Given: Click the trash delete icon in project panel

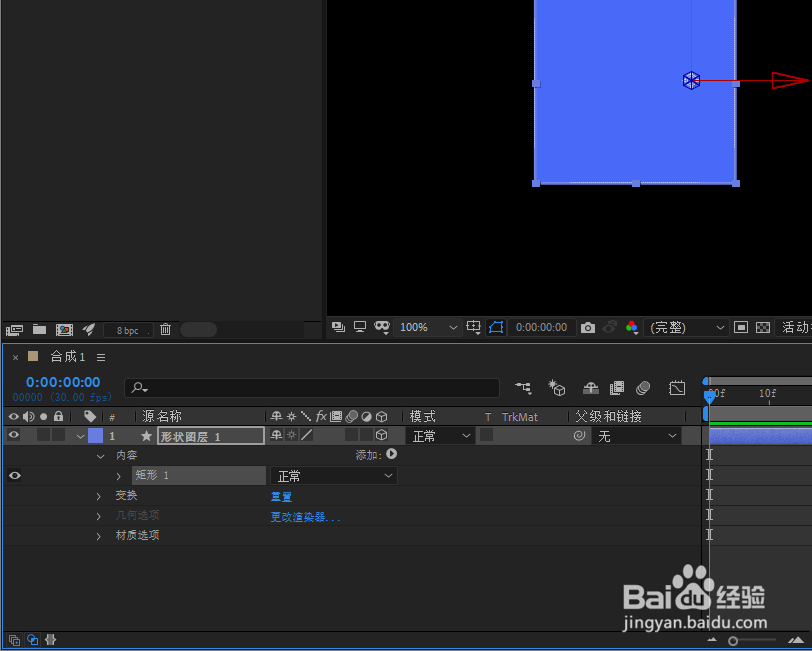Looking at the screenshot, I should coord(165,329).
